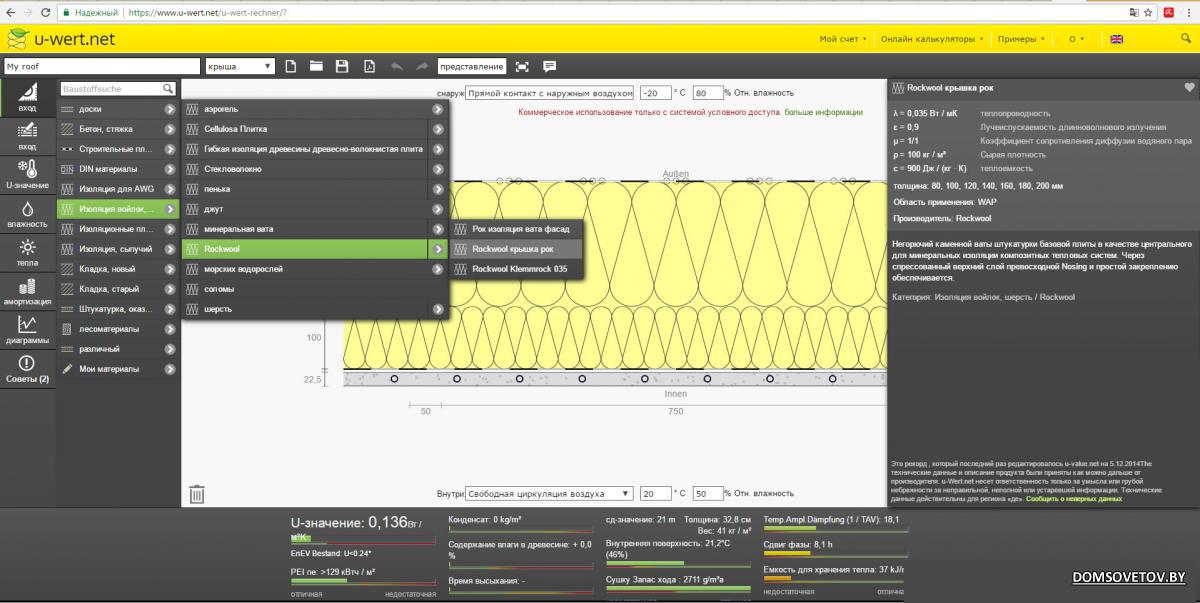This screenshot has width=1200, height=603.
Task: Click the undo arrow
Action: 397,66
